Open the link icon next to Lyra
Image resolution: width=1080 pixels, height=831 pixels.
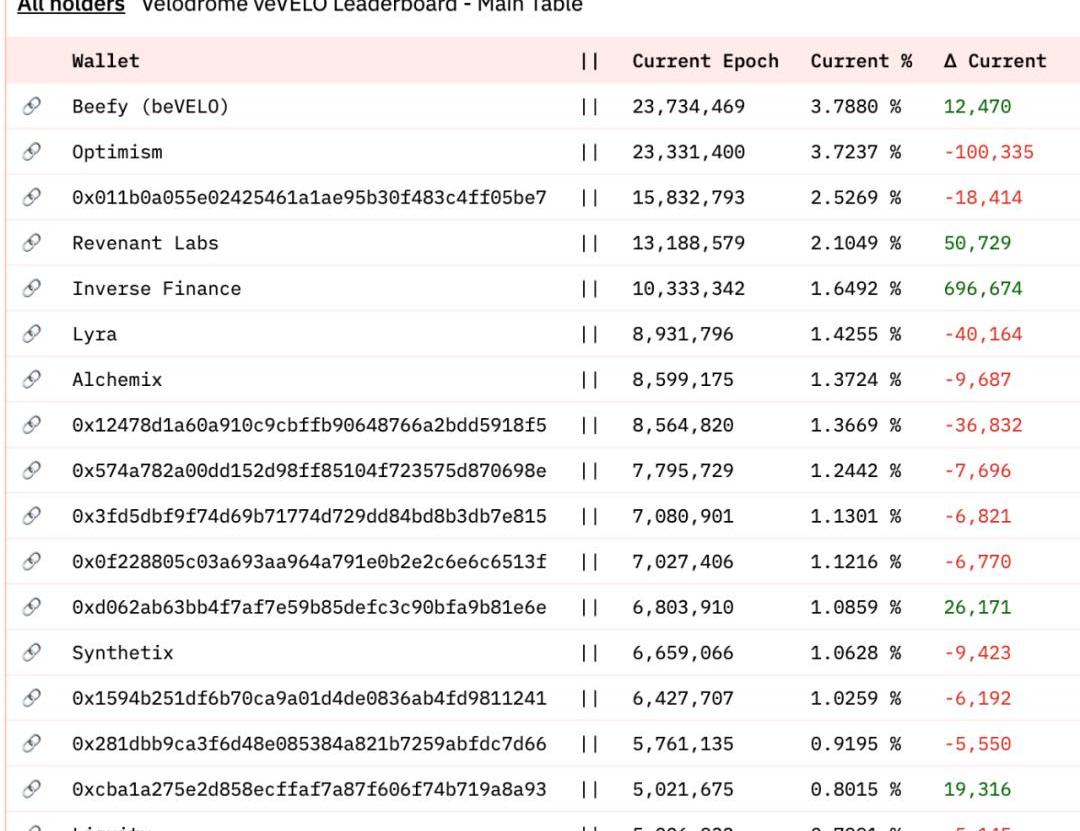point(32,334)
